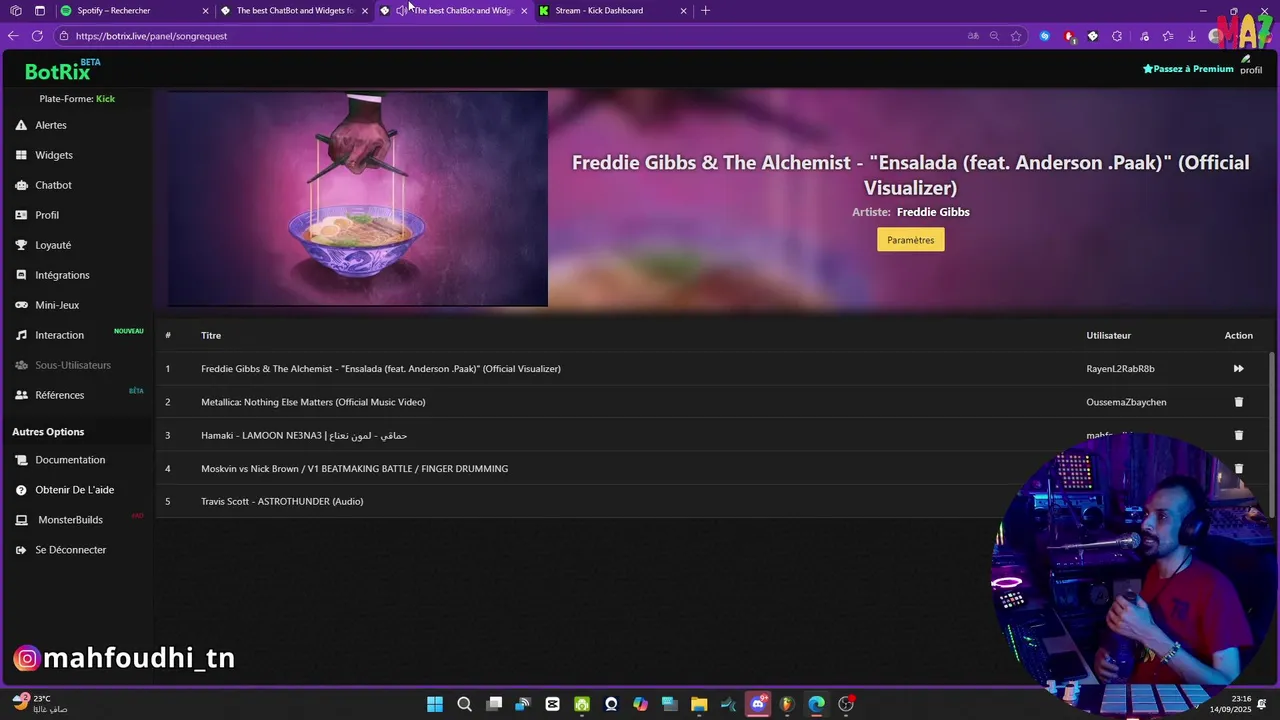Open the weather widget showing 23°C
The width and height of the screenshot is (1280, 720).
click(x=40, y=704)
